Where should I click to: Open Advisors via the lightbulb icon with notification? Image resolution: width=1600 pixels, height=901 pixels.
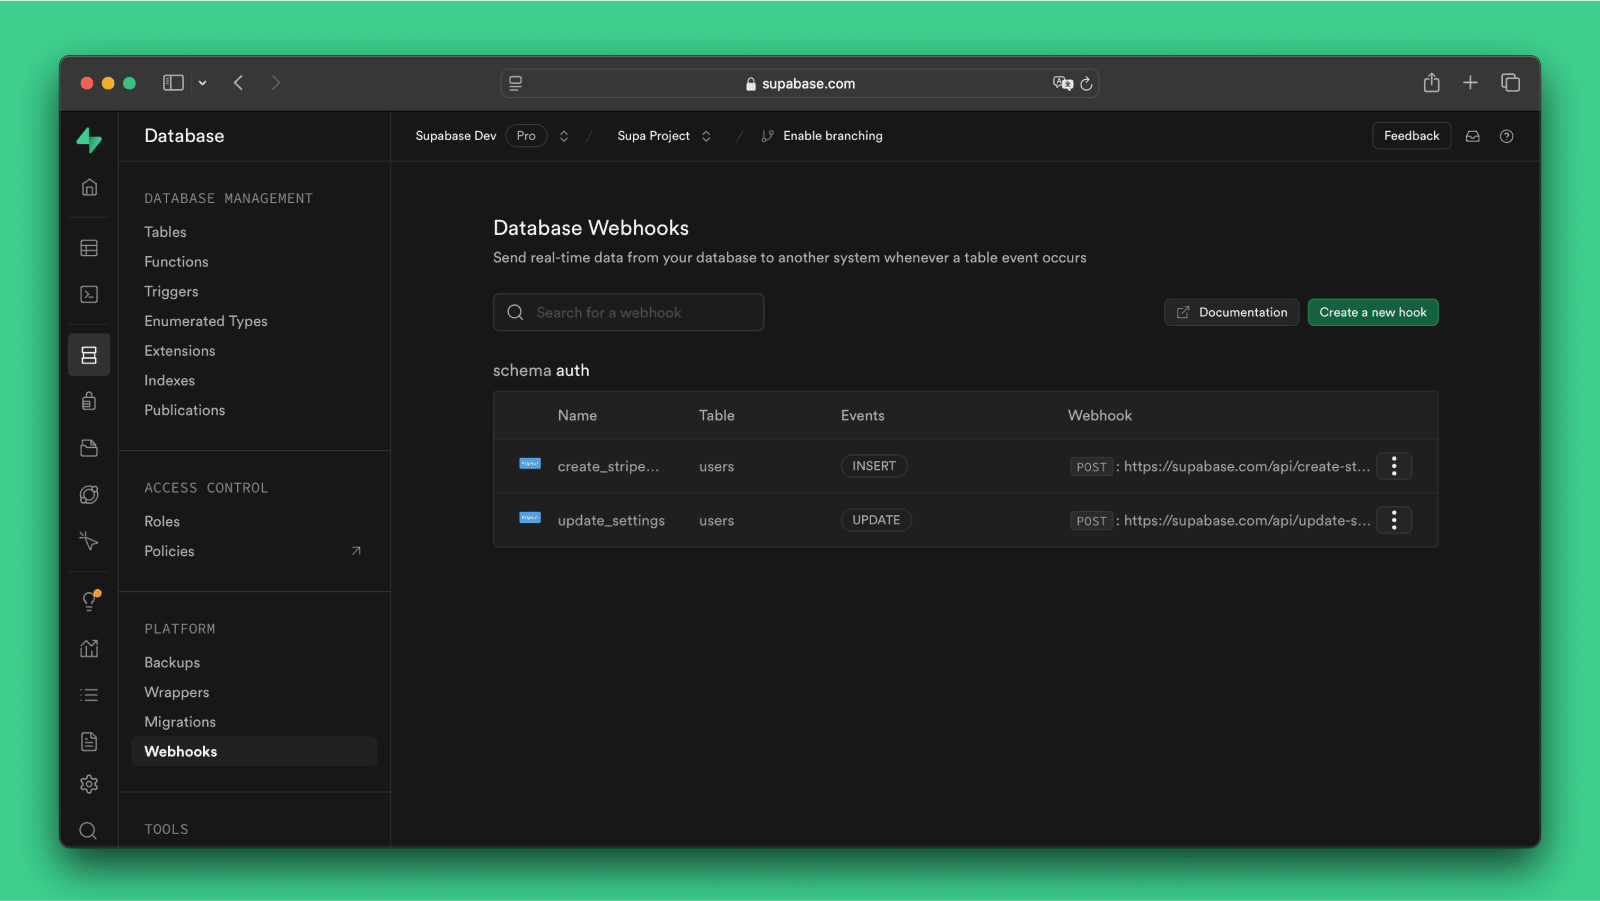coord(89,601)
